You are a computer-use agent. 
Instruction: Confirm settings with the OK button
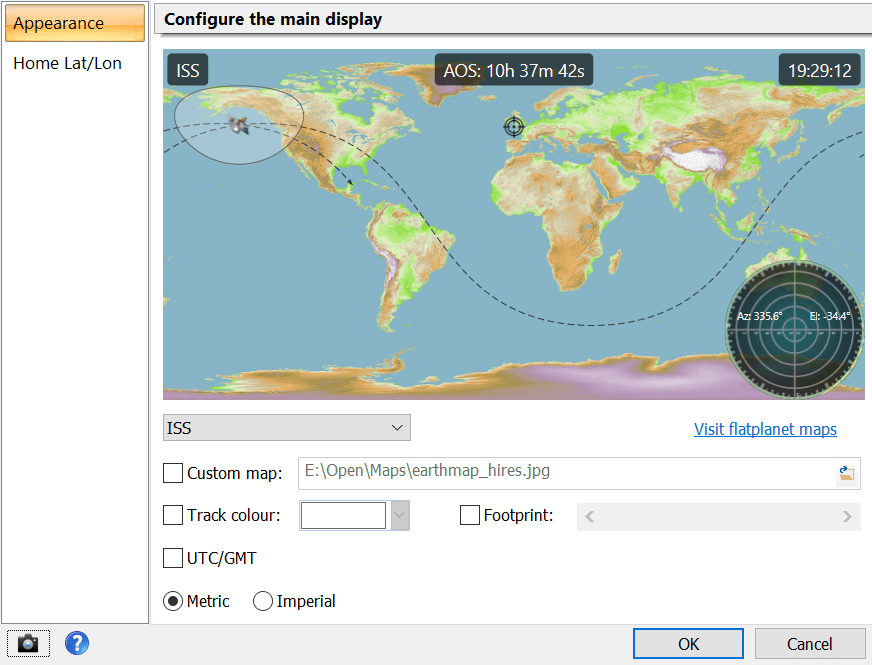click(x=688, y=643)
